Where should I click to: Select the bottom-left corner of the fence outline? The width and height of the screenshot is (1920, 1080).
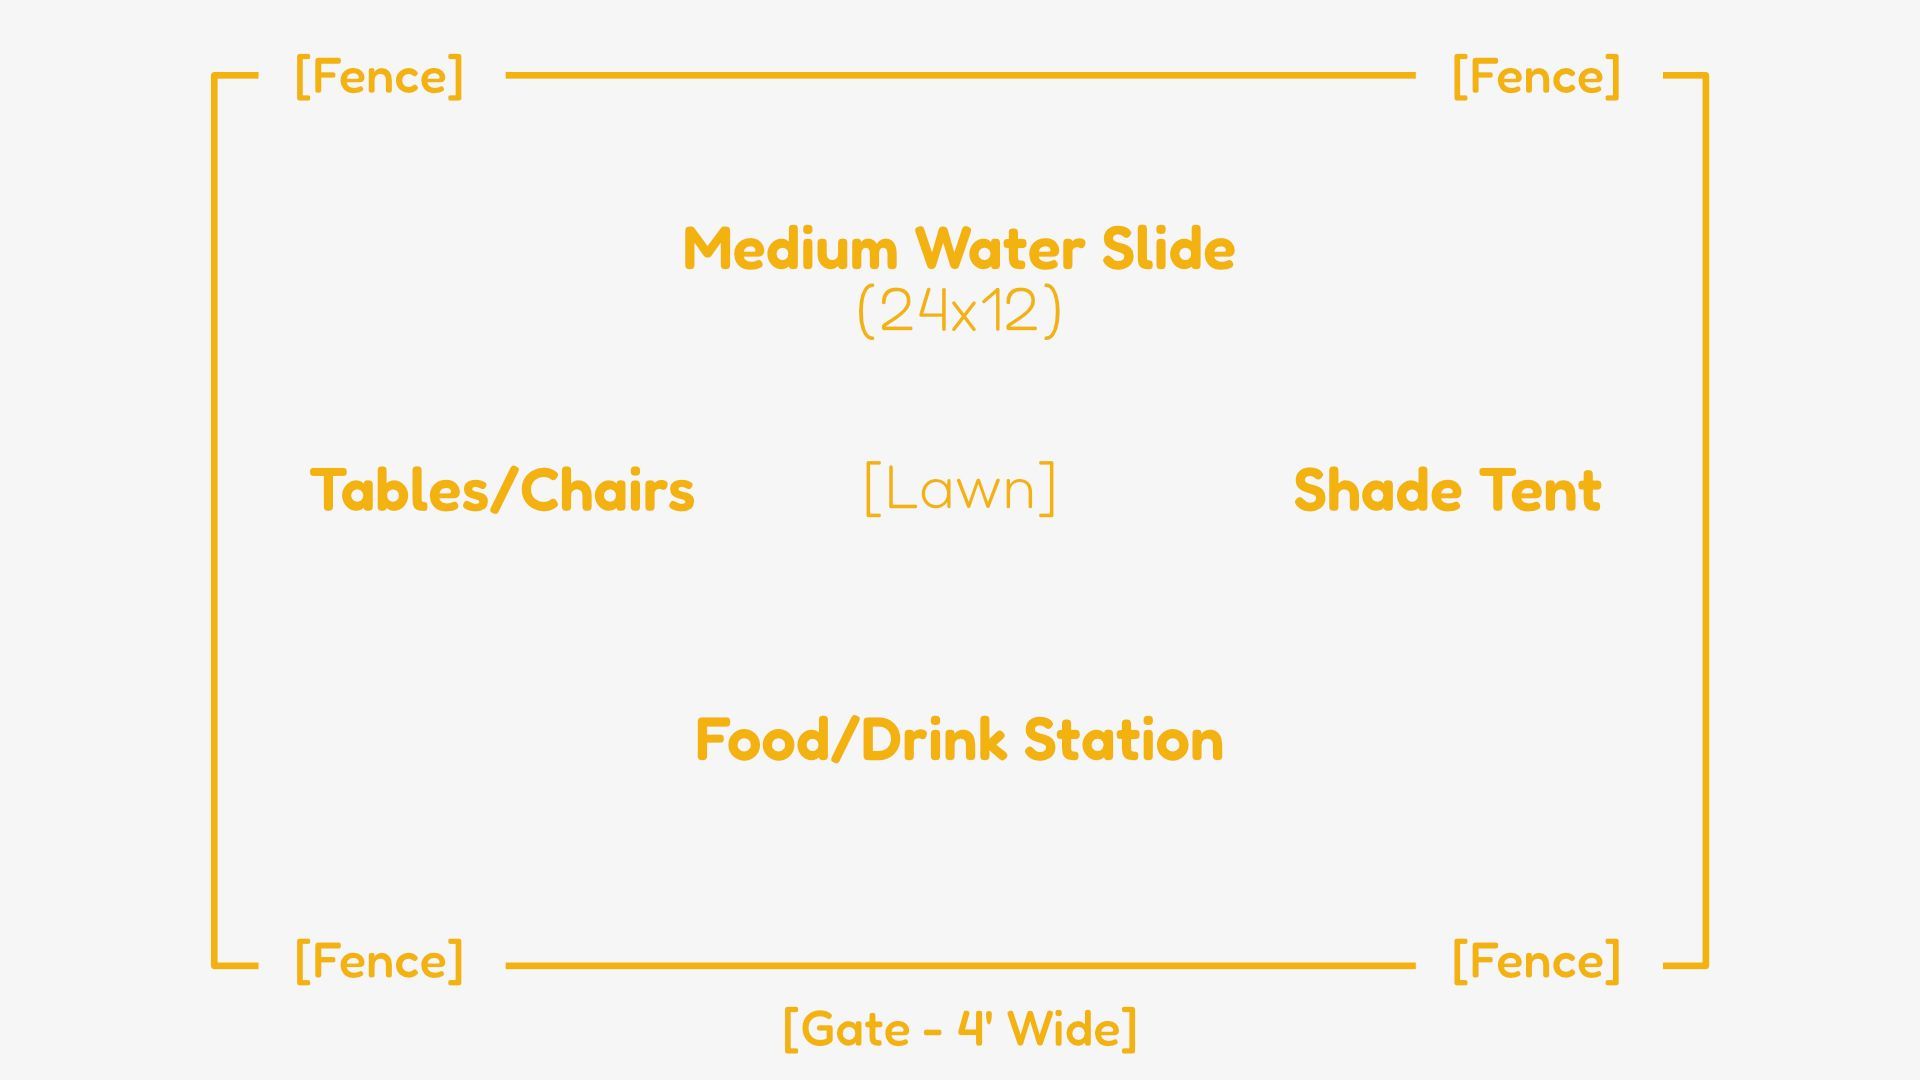(x=215, y=965)
